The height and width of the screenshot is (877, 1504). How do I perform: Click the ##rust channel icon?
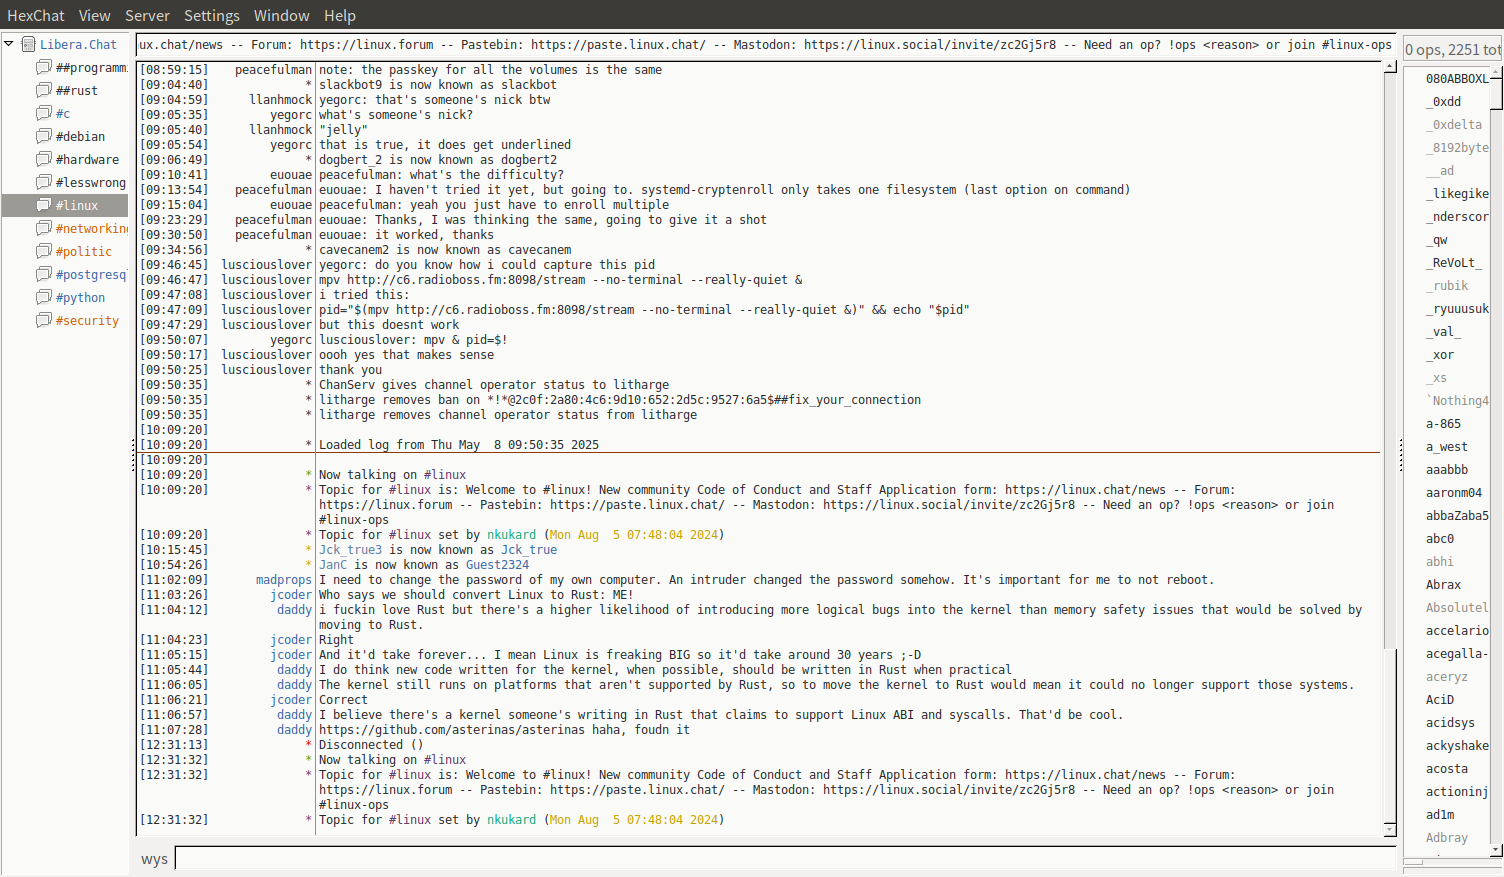44,90
